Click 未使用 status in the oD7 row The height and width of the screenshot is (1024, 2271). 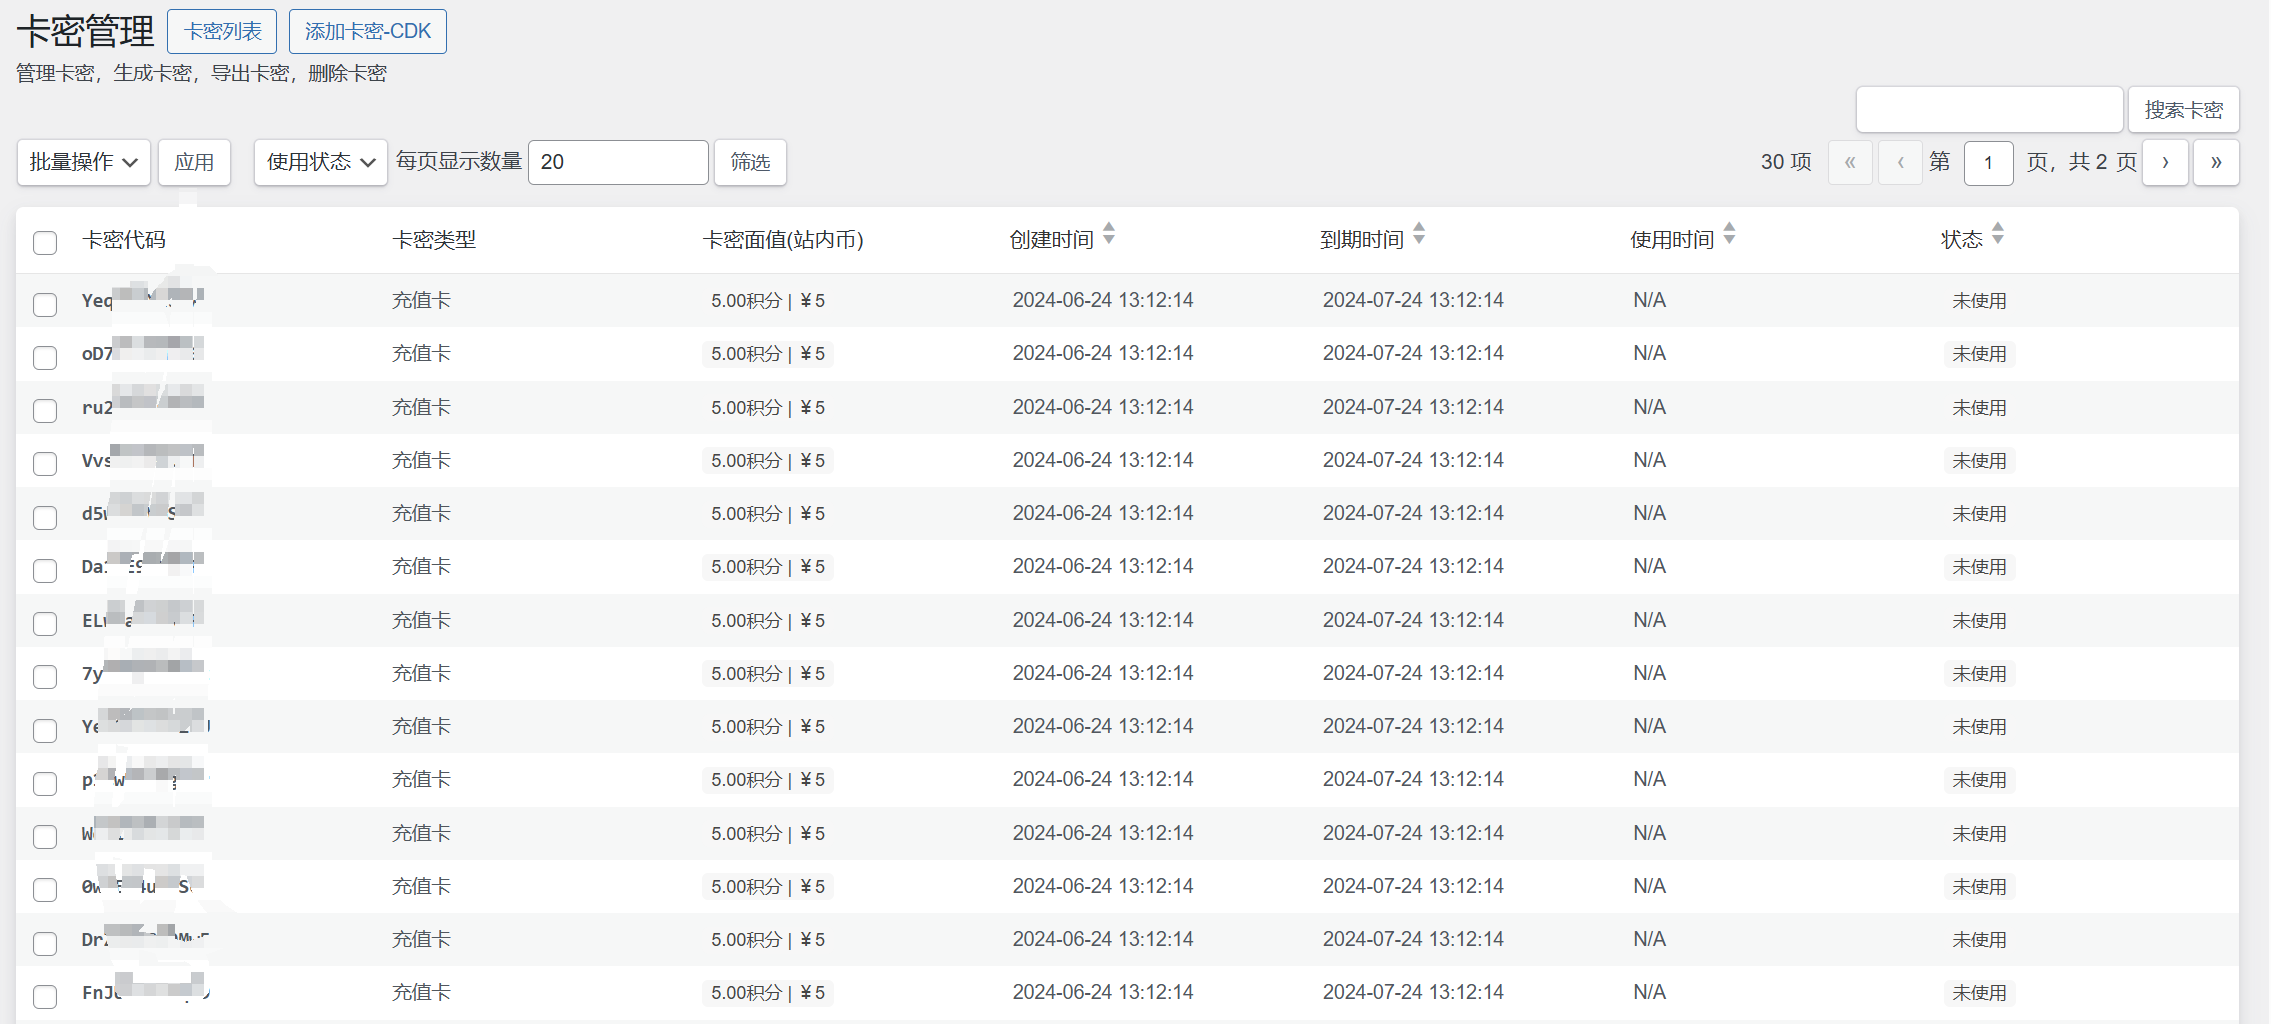[x=1979, y=354]
